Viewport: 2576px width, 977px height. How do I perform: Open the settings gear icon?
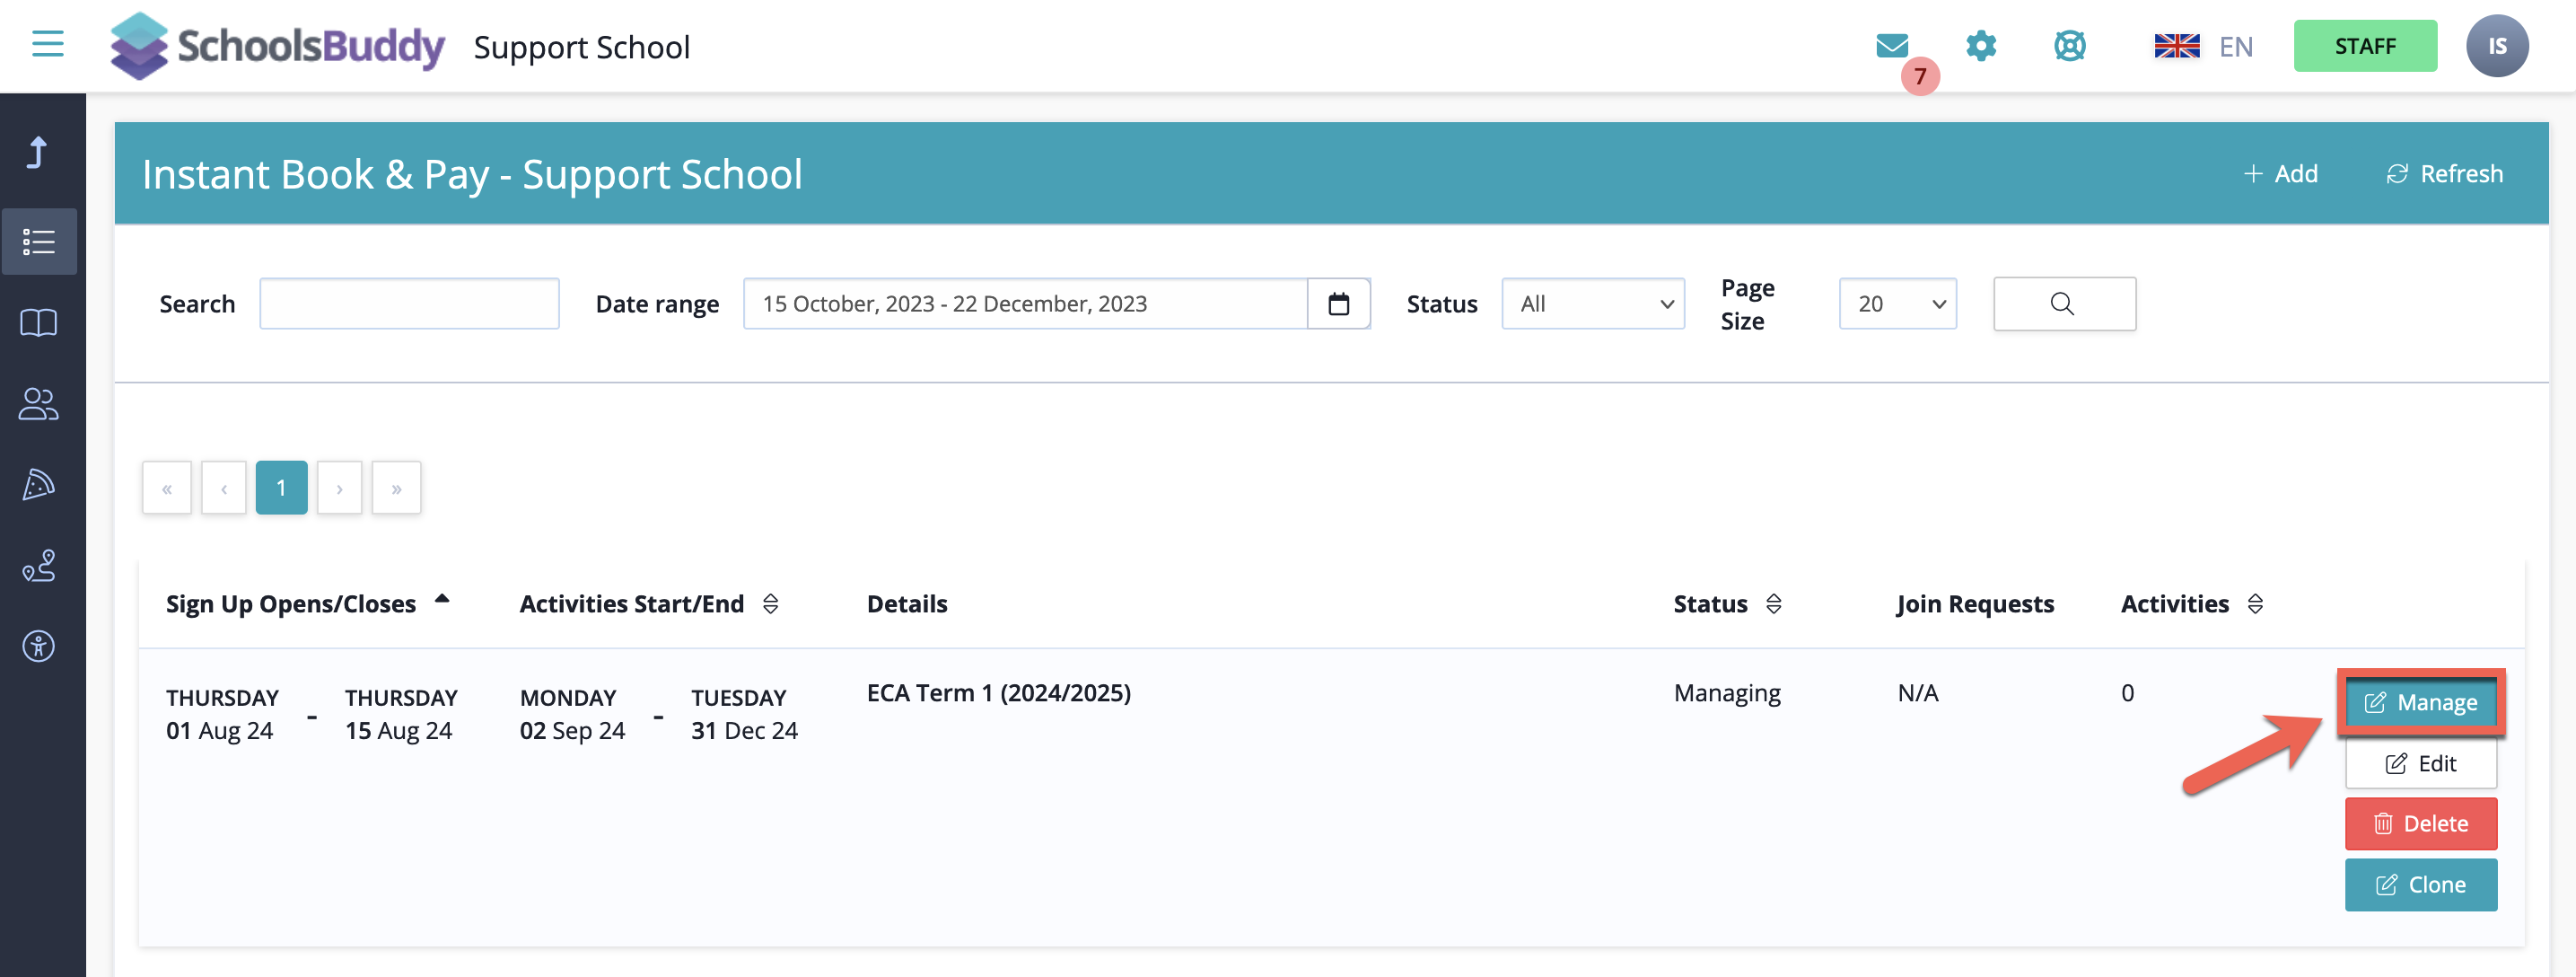(x=1980, y=46)
